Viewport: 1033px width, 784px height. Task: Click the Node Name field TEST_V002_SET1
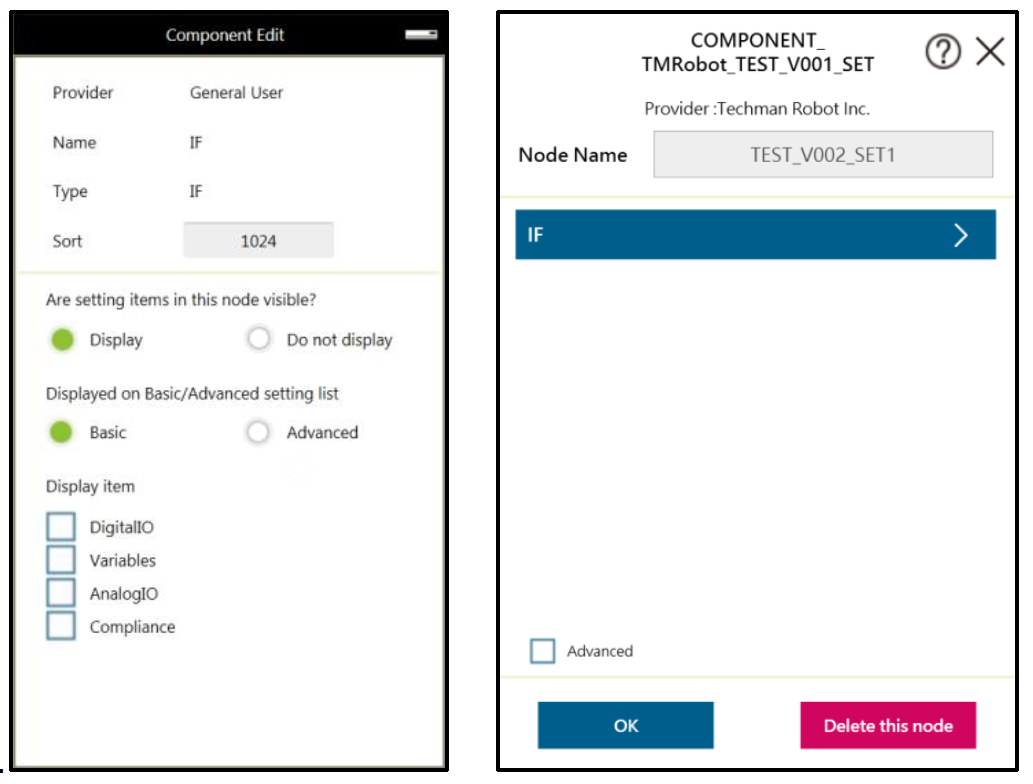tap(823, 154)
